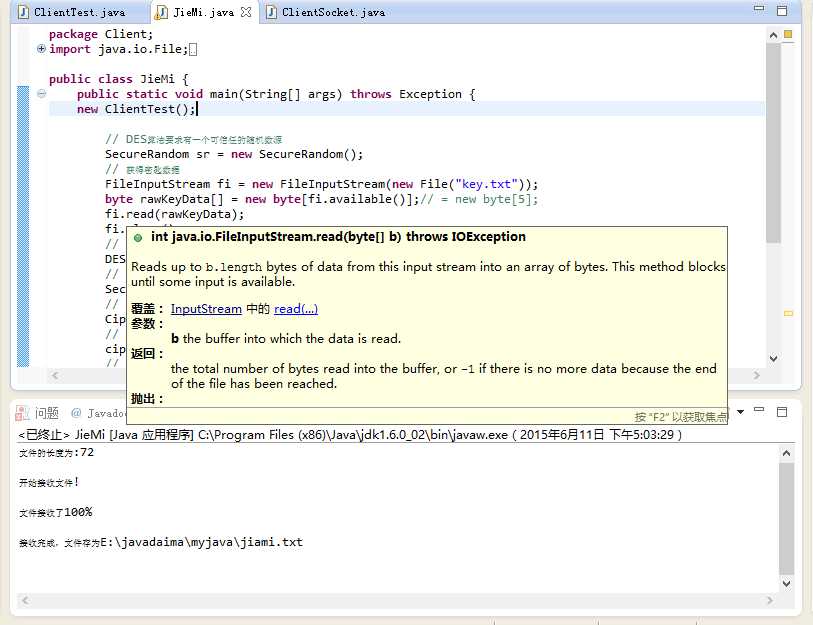813x625 pixels.
Task: Click the console vertical scrollbar thumb
Action: [786, 519]
